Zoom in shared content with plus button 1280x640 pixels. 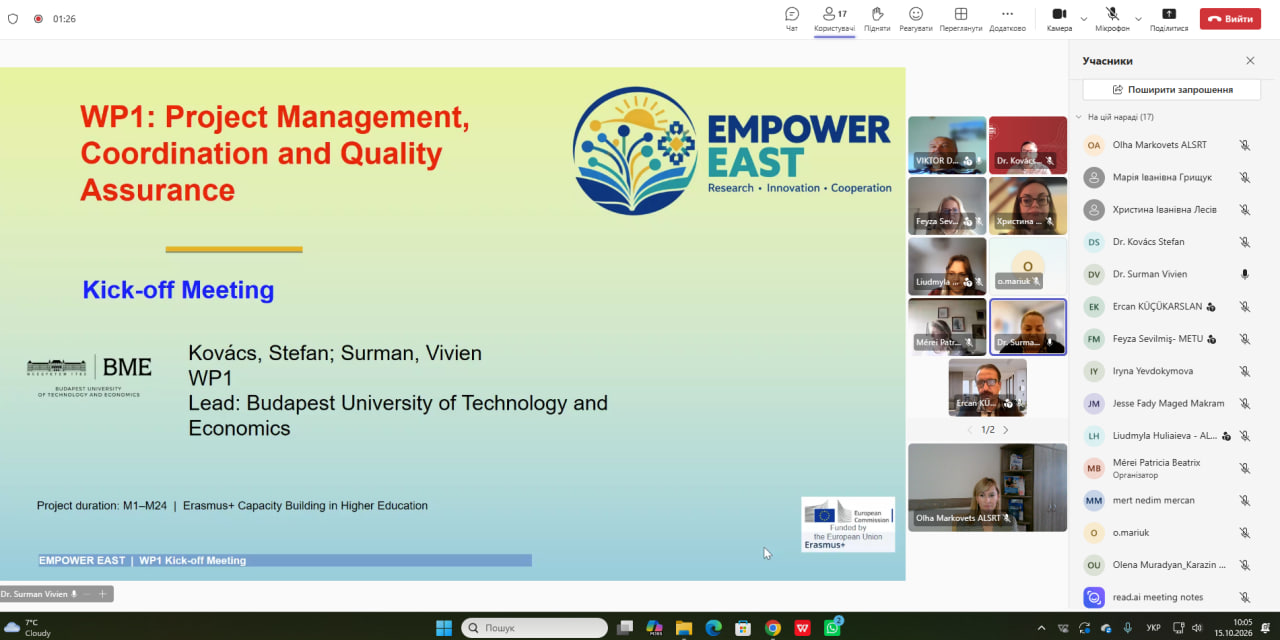tap(102, 594)
